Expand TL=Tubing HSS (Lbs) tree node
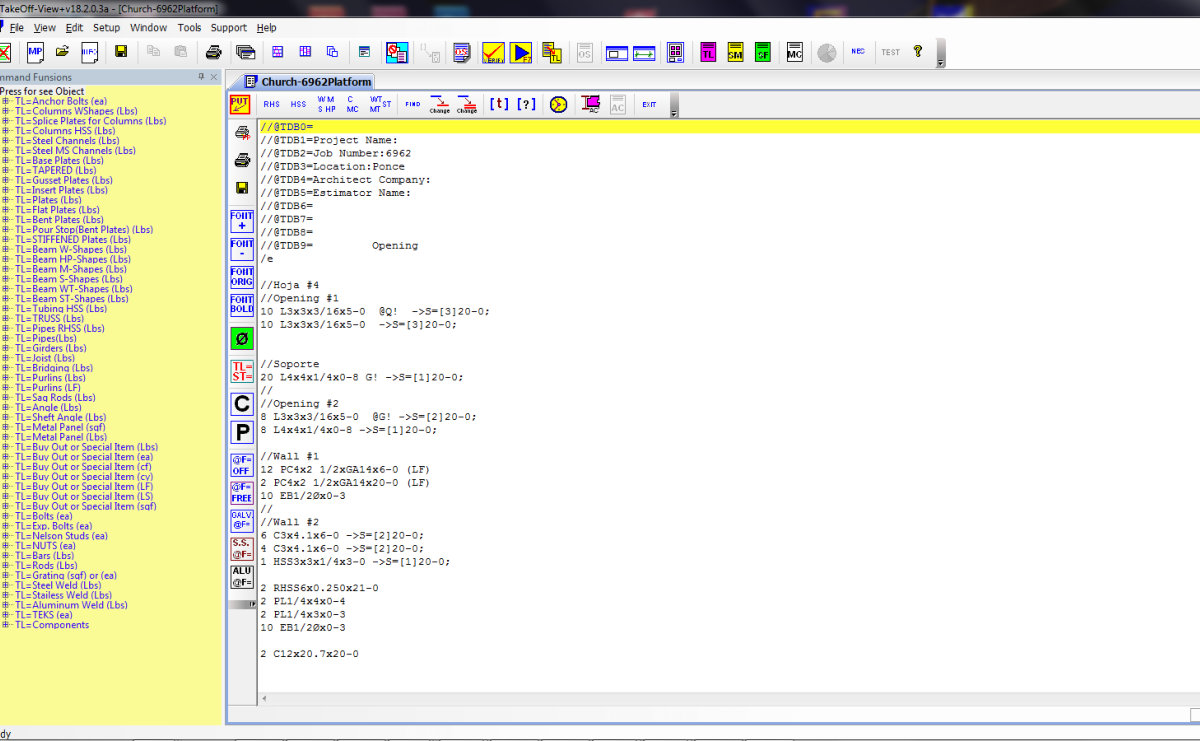The image size is (1200, 741). tap(5, 308)
